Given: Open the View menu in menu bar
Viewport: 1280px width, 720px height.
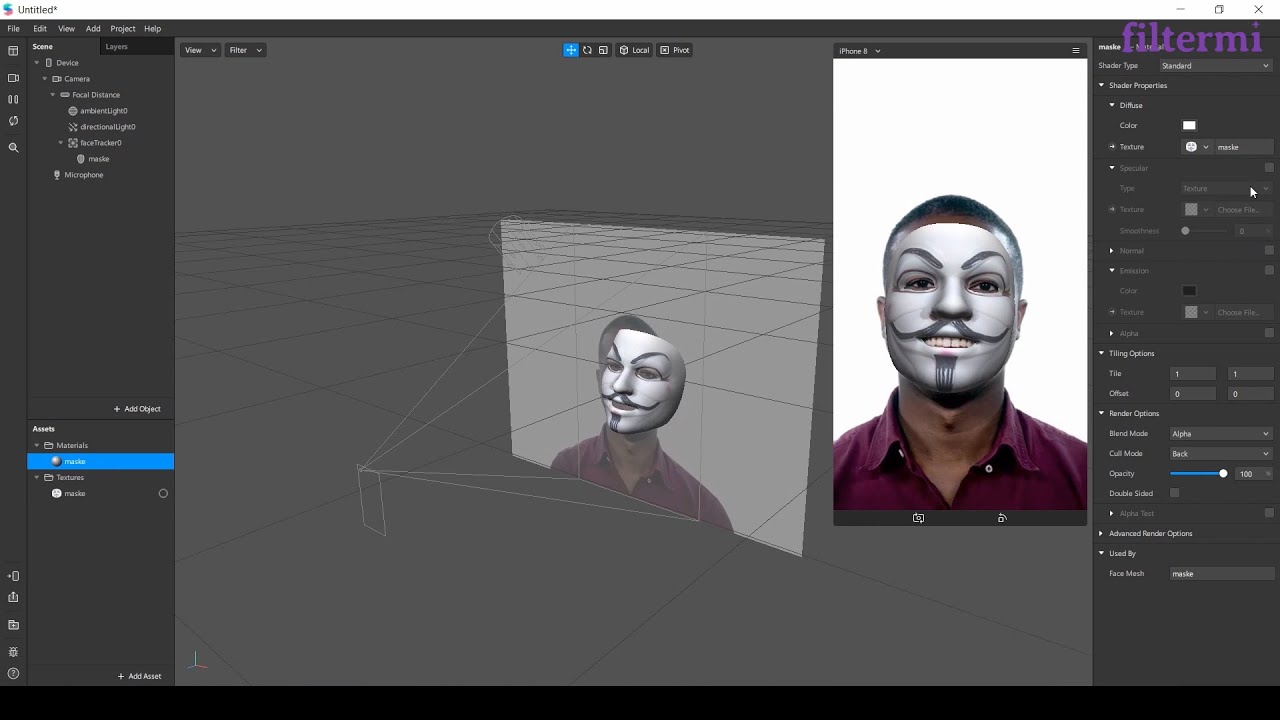Looking at the screenshot, I should coord(66,29).
